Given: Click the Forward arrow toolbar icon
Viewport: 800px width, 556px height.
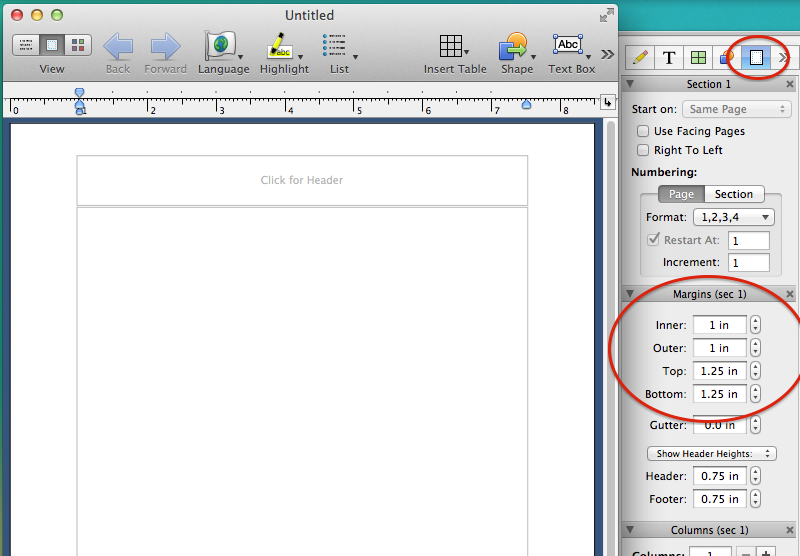Looking at the screenshot, I should (165, 47).
